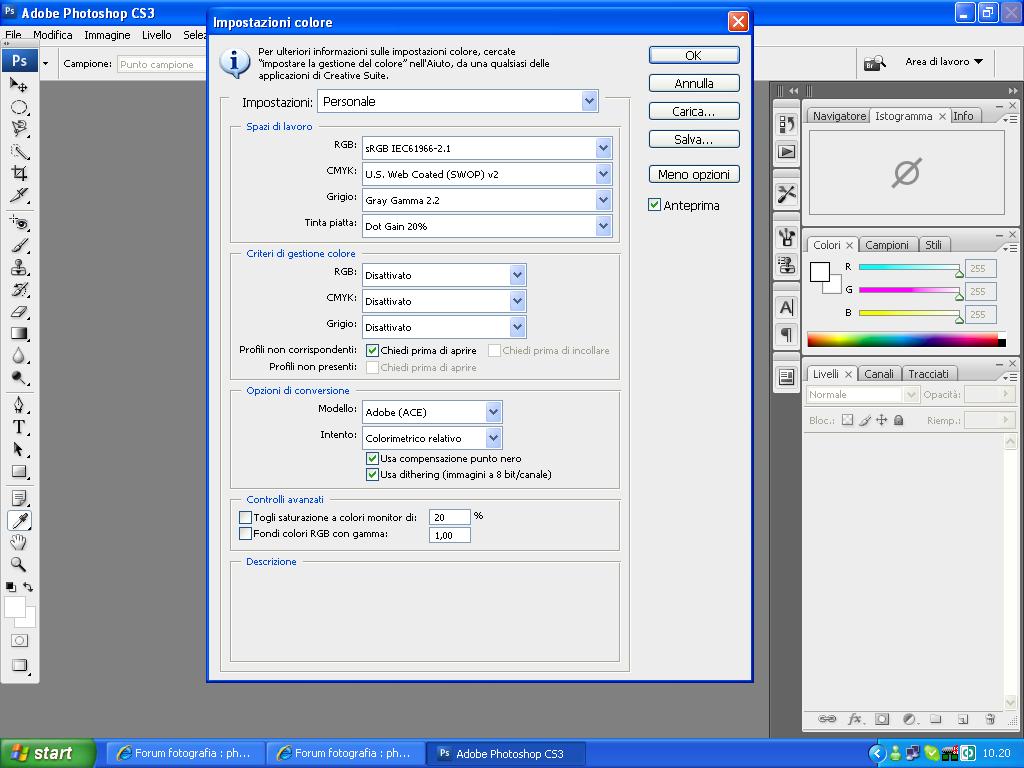
Task: Open the CMYK working space dropdown
Action: 487,174
